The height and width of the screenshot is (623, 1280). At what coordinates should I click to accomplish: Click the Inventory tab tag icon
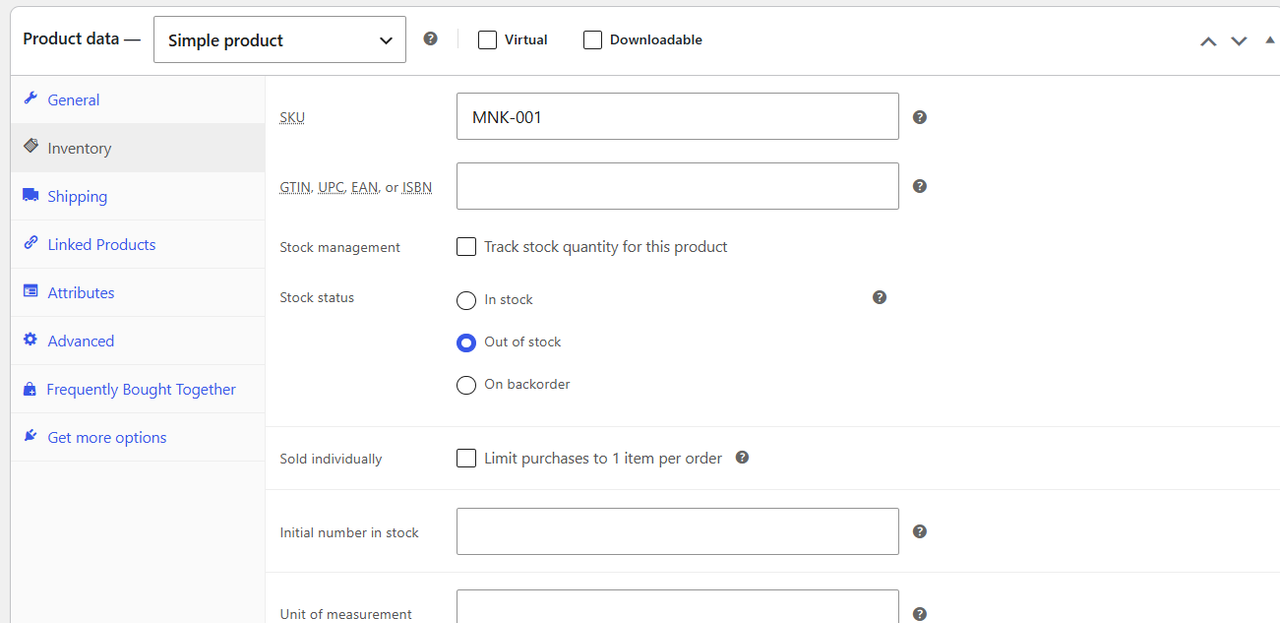pos(30,146)
